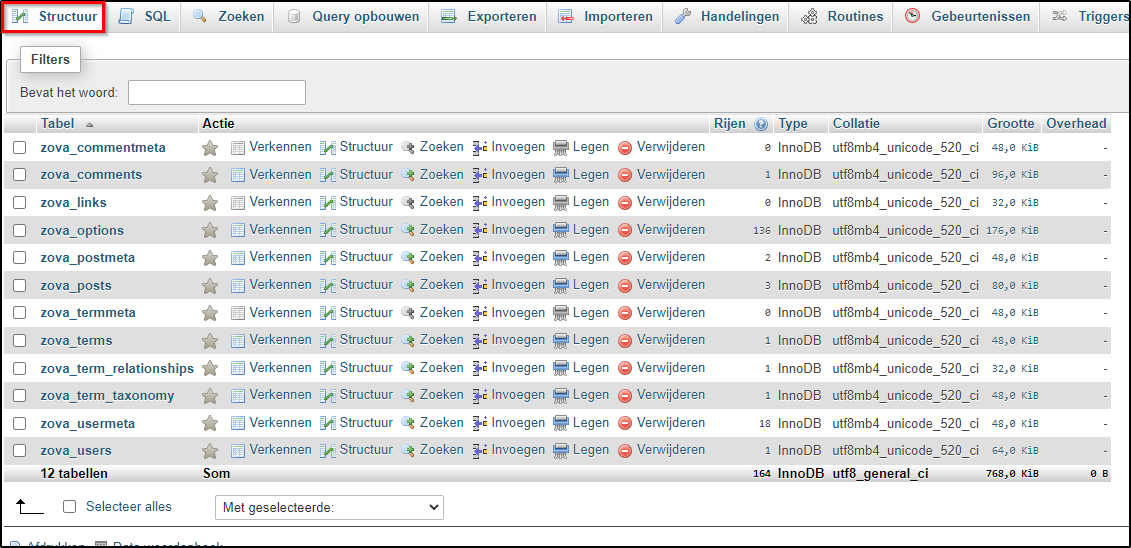Sort by the Grootte column header
Viewport: 1131px width, 548px height.
coord(1010,124)
